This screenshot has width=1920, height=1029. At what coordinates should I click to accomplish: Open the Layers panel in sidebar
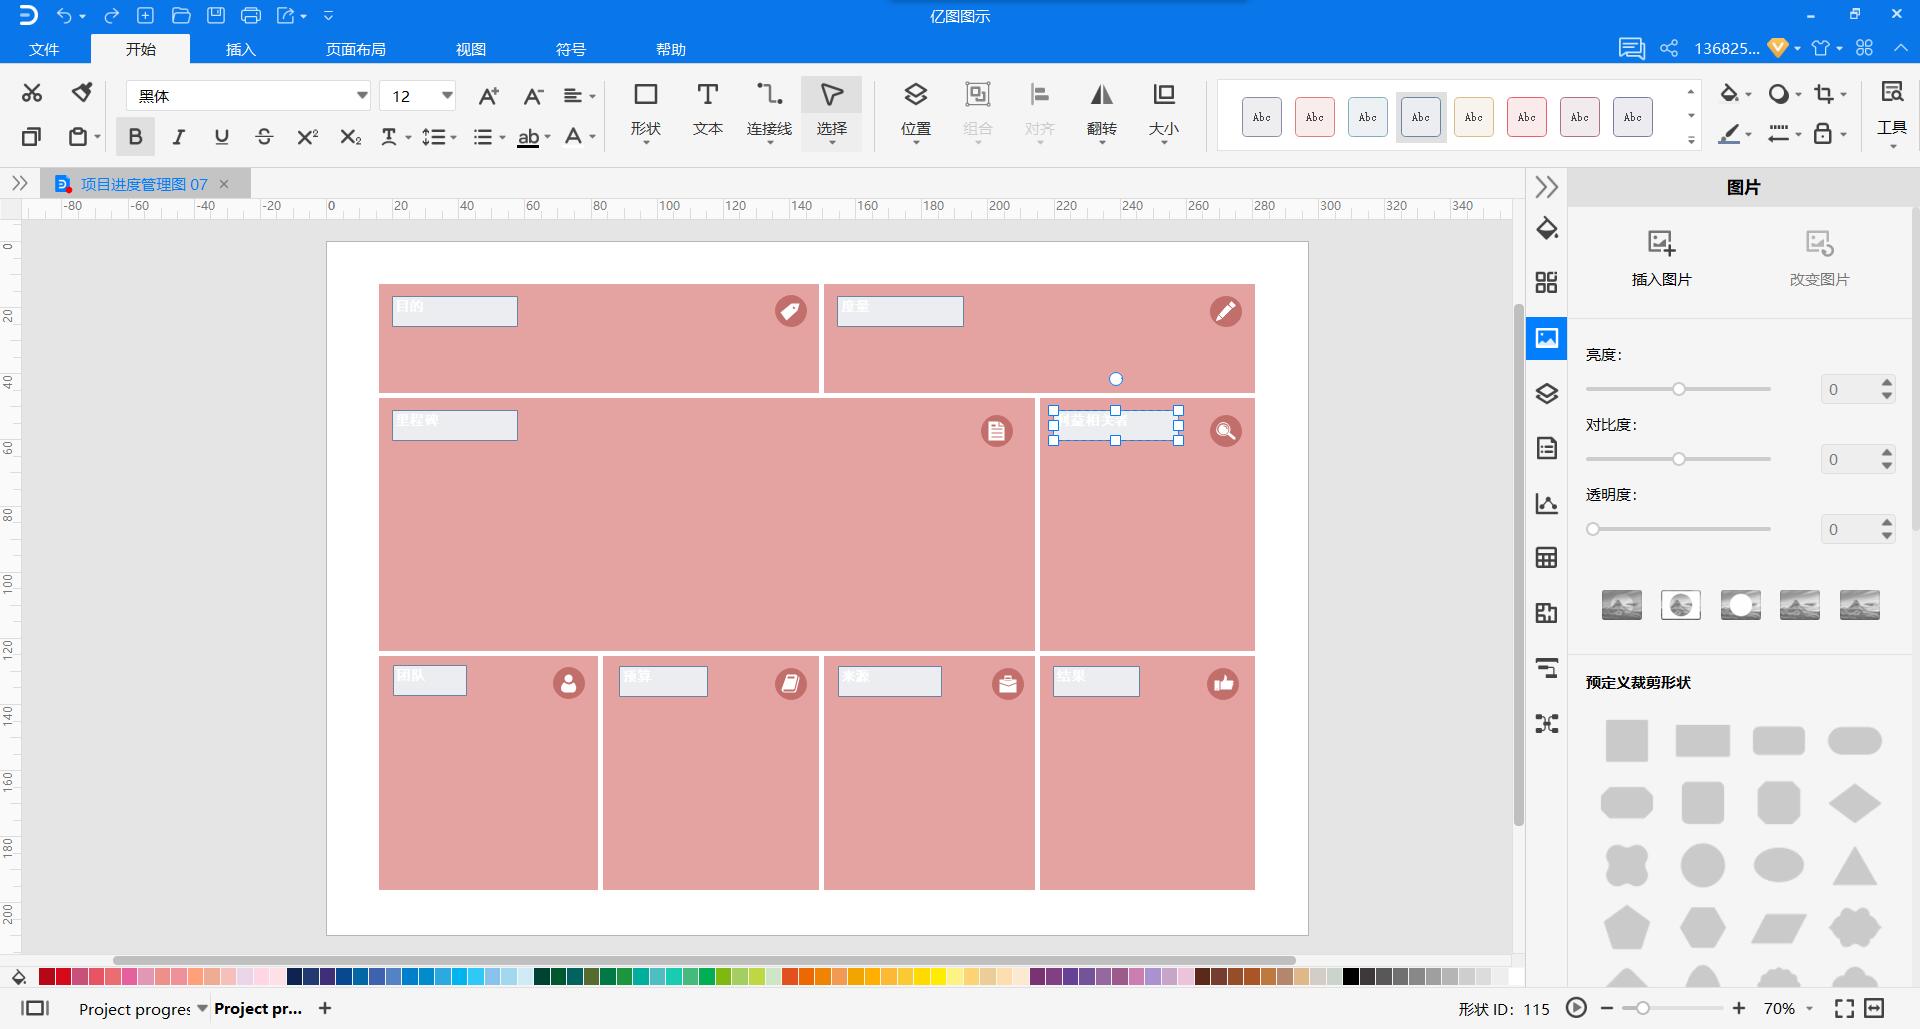(x=1546, y=394)
